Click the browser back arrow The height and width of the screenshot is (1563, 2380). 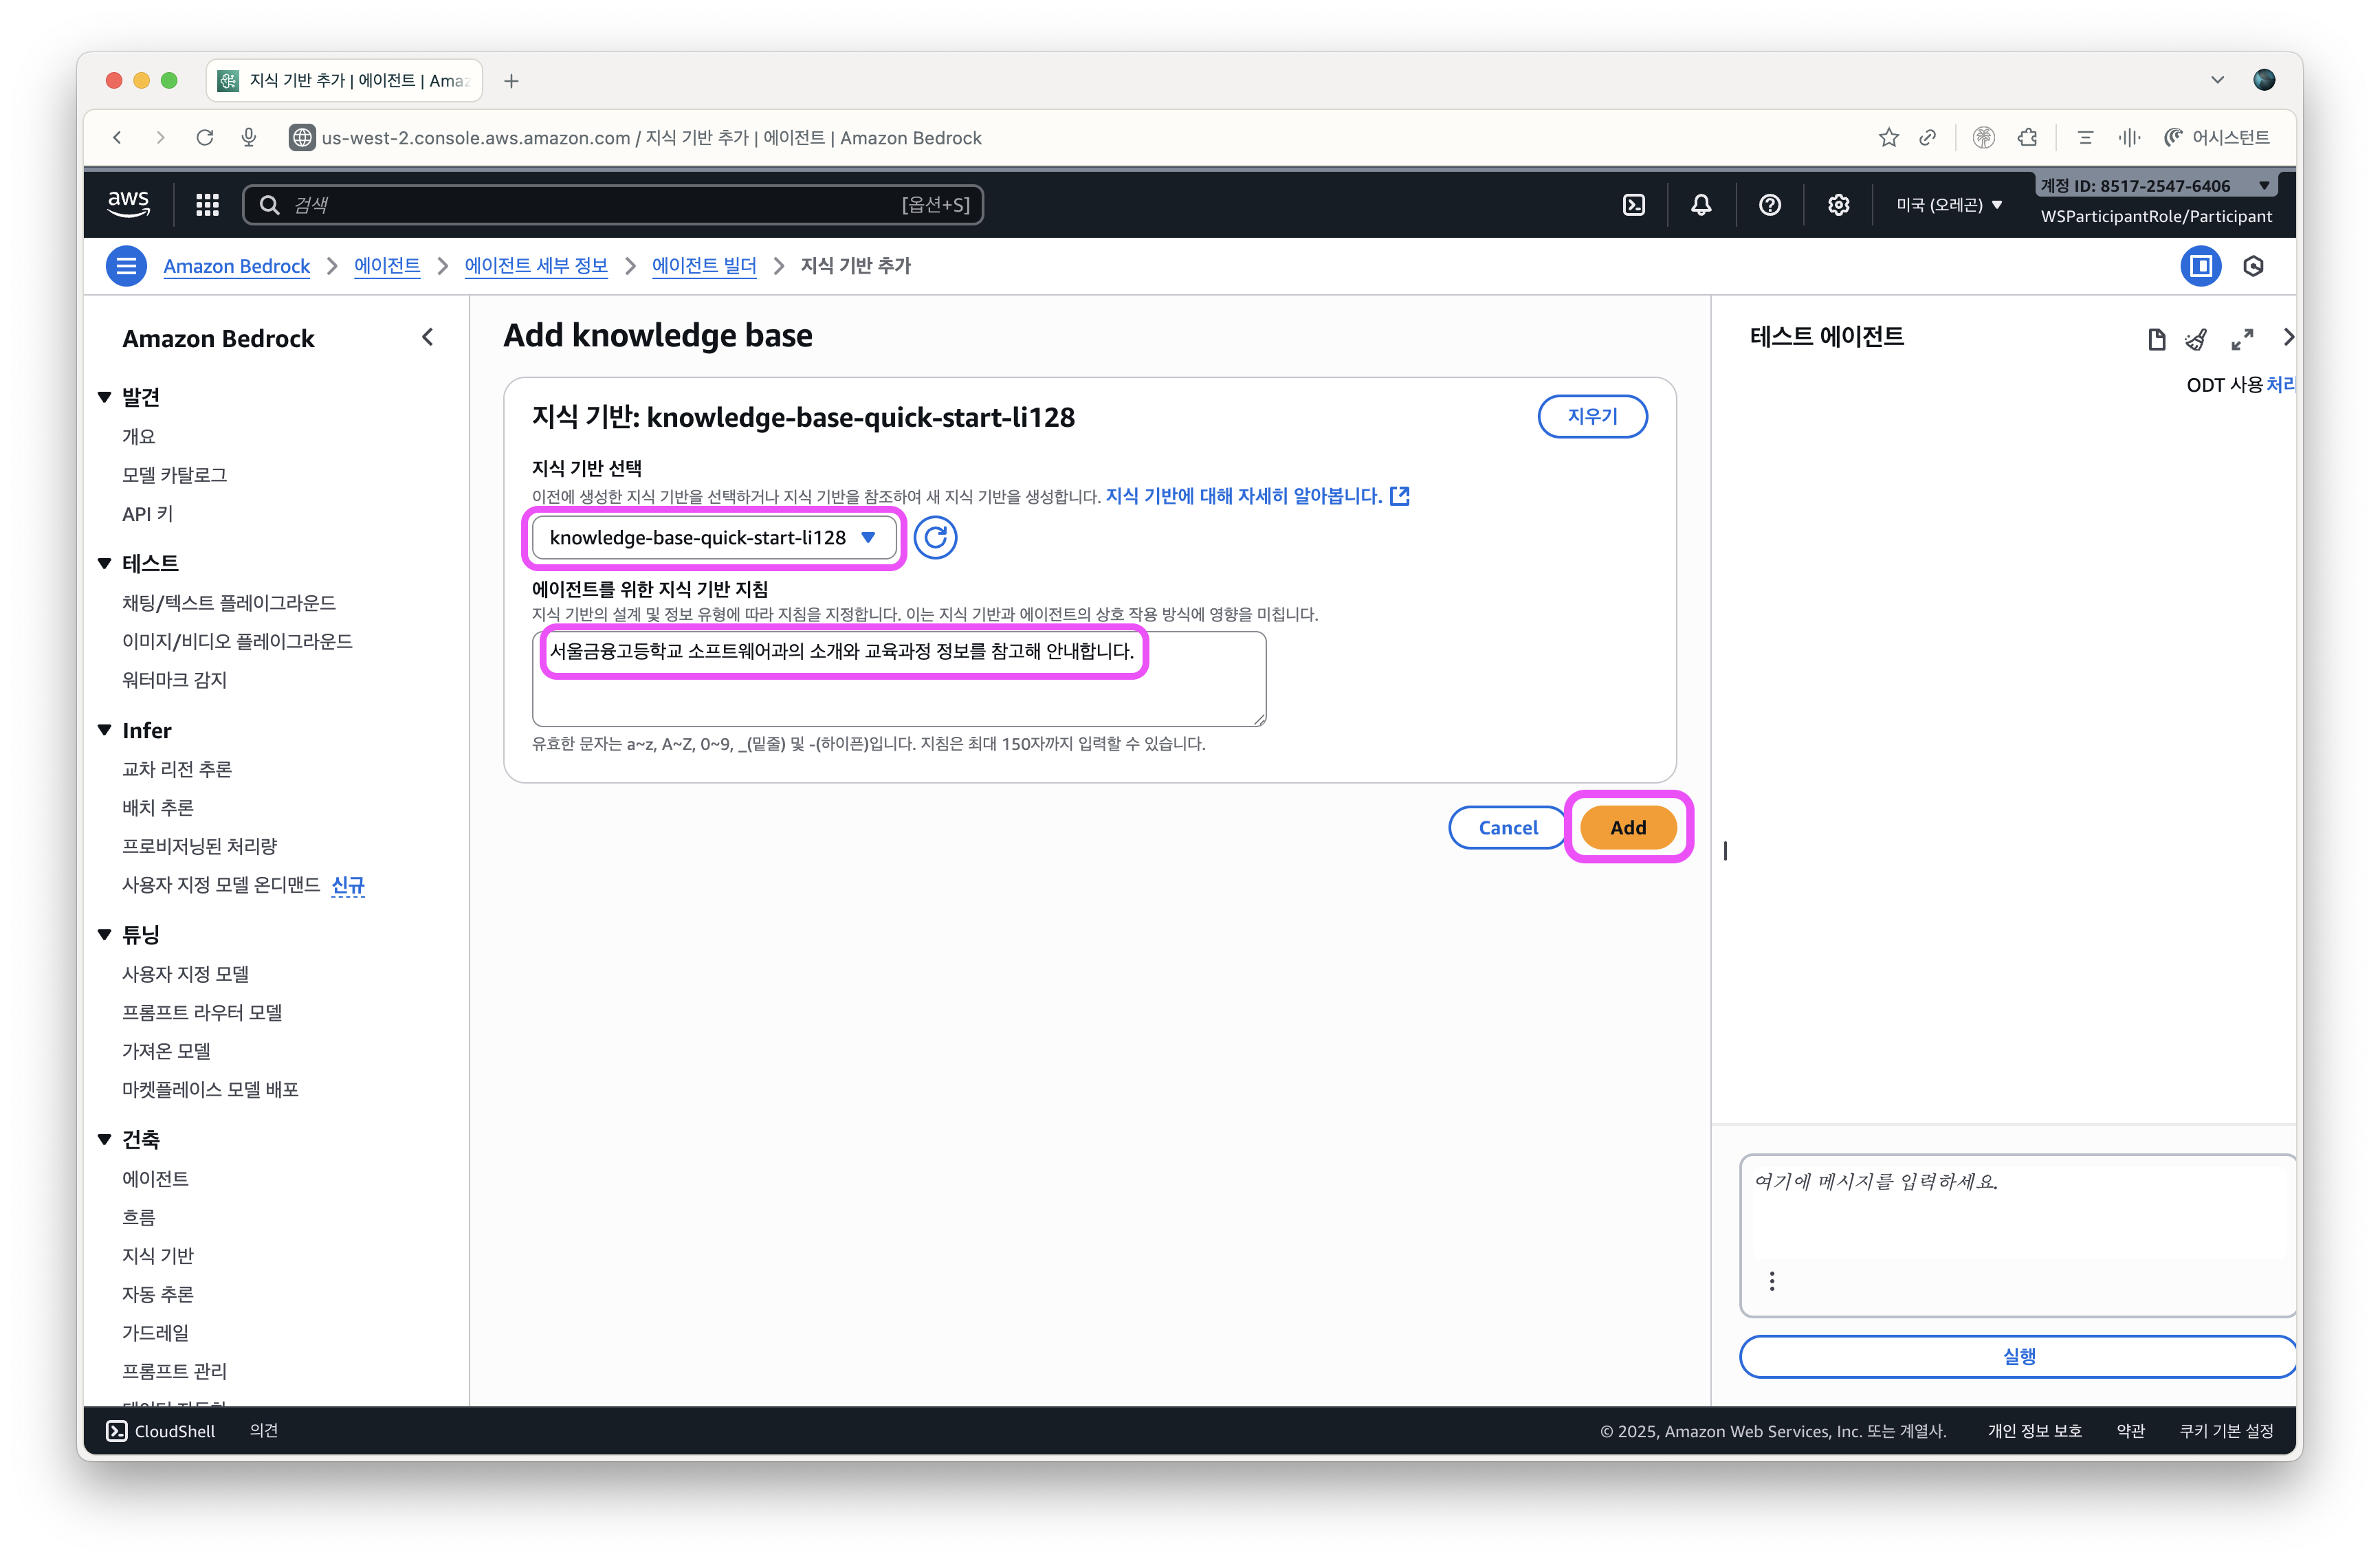coord(118,138)
